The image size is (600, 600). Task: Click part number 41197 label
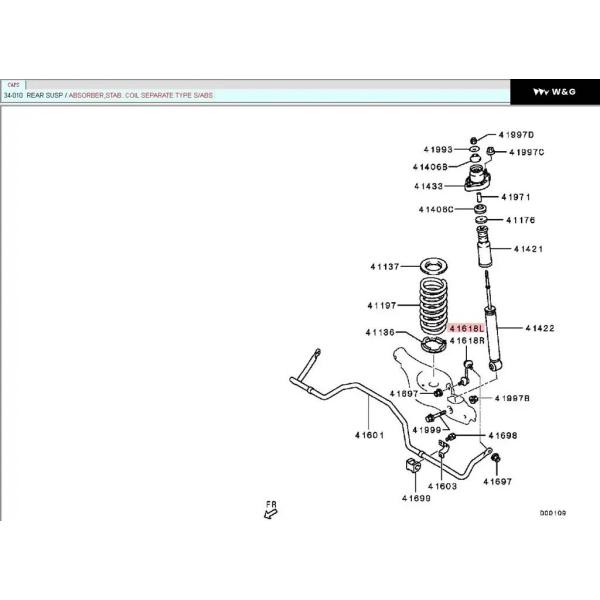point(383,305)
